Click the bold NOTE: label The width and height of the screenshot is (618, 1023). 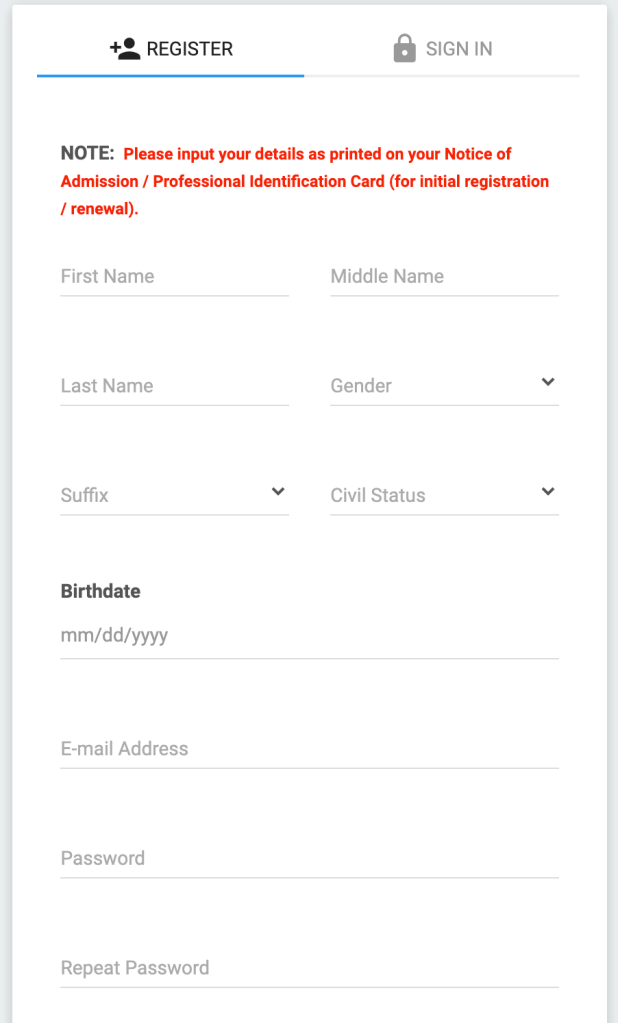(x=88, y=154)
